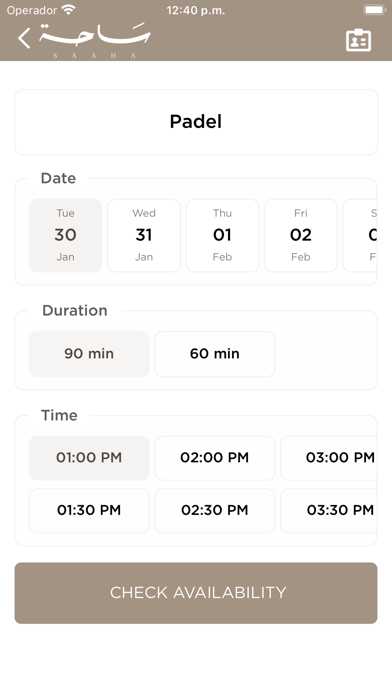Select the partially visible fifth date card
The height and width of the screenshot is (696, 392).
click(360, 235)
